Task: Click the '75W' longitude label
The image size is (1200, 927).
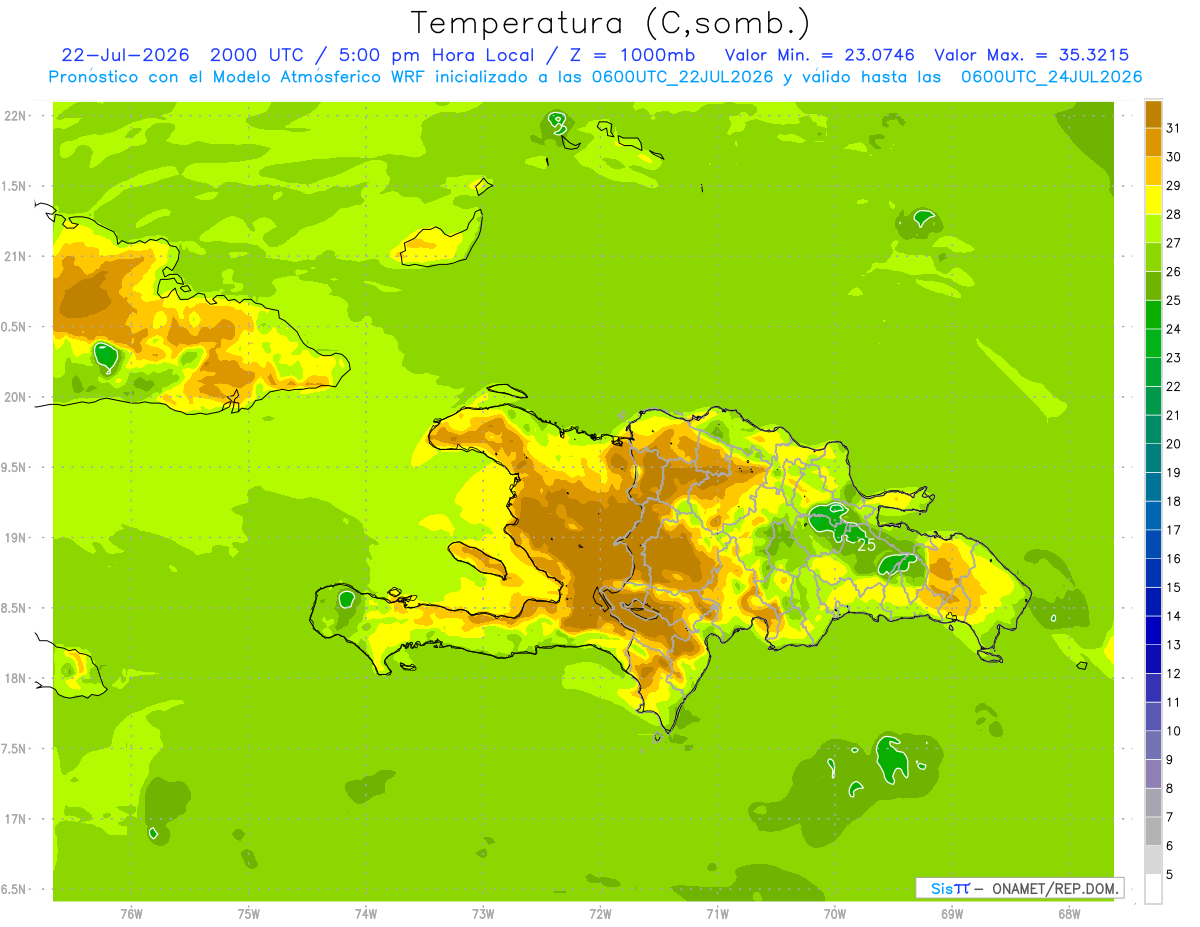Action: (x=249, y=914)
